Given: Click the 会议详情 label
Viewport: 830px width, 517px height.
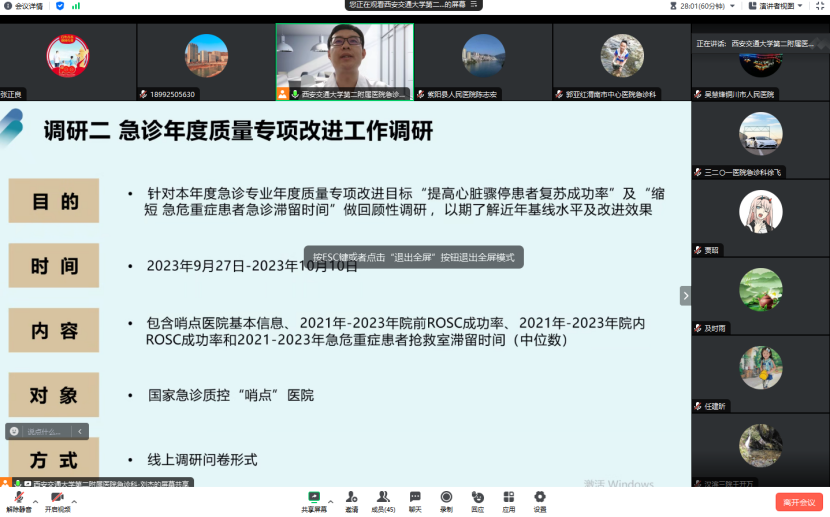Looking at the screenshot, I should coord(29,6).
